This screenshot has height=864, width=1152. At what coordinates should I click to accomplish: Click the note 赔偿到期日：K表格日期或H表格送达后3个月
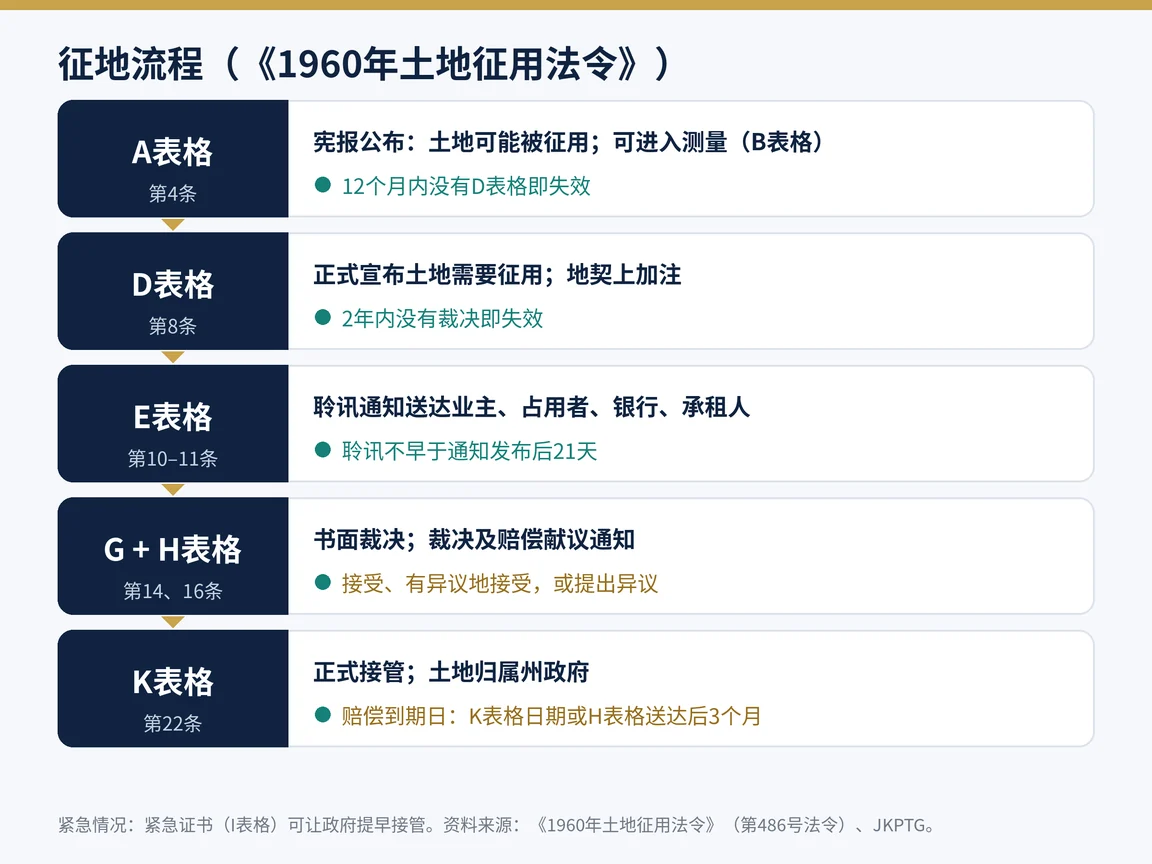pyautogui.click(x=552, y=716)
